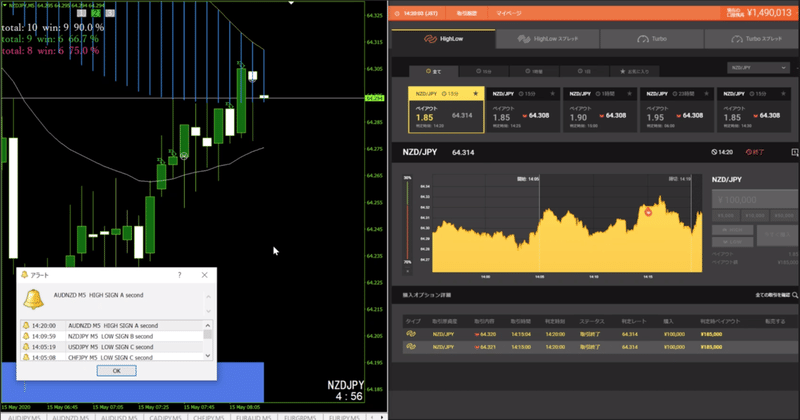Viewport: 800px width, 420px height.
Task: Select NZD/JPY 15分 card expiring 14:30
Action: pyautogui.click(x=754, y=110)
